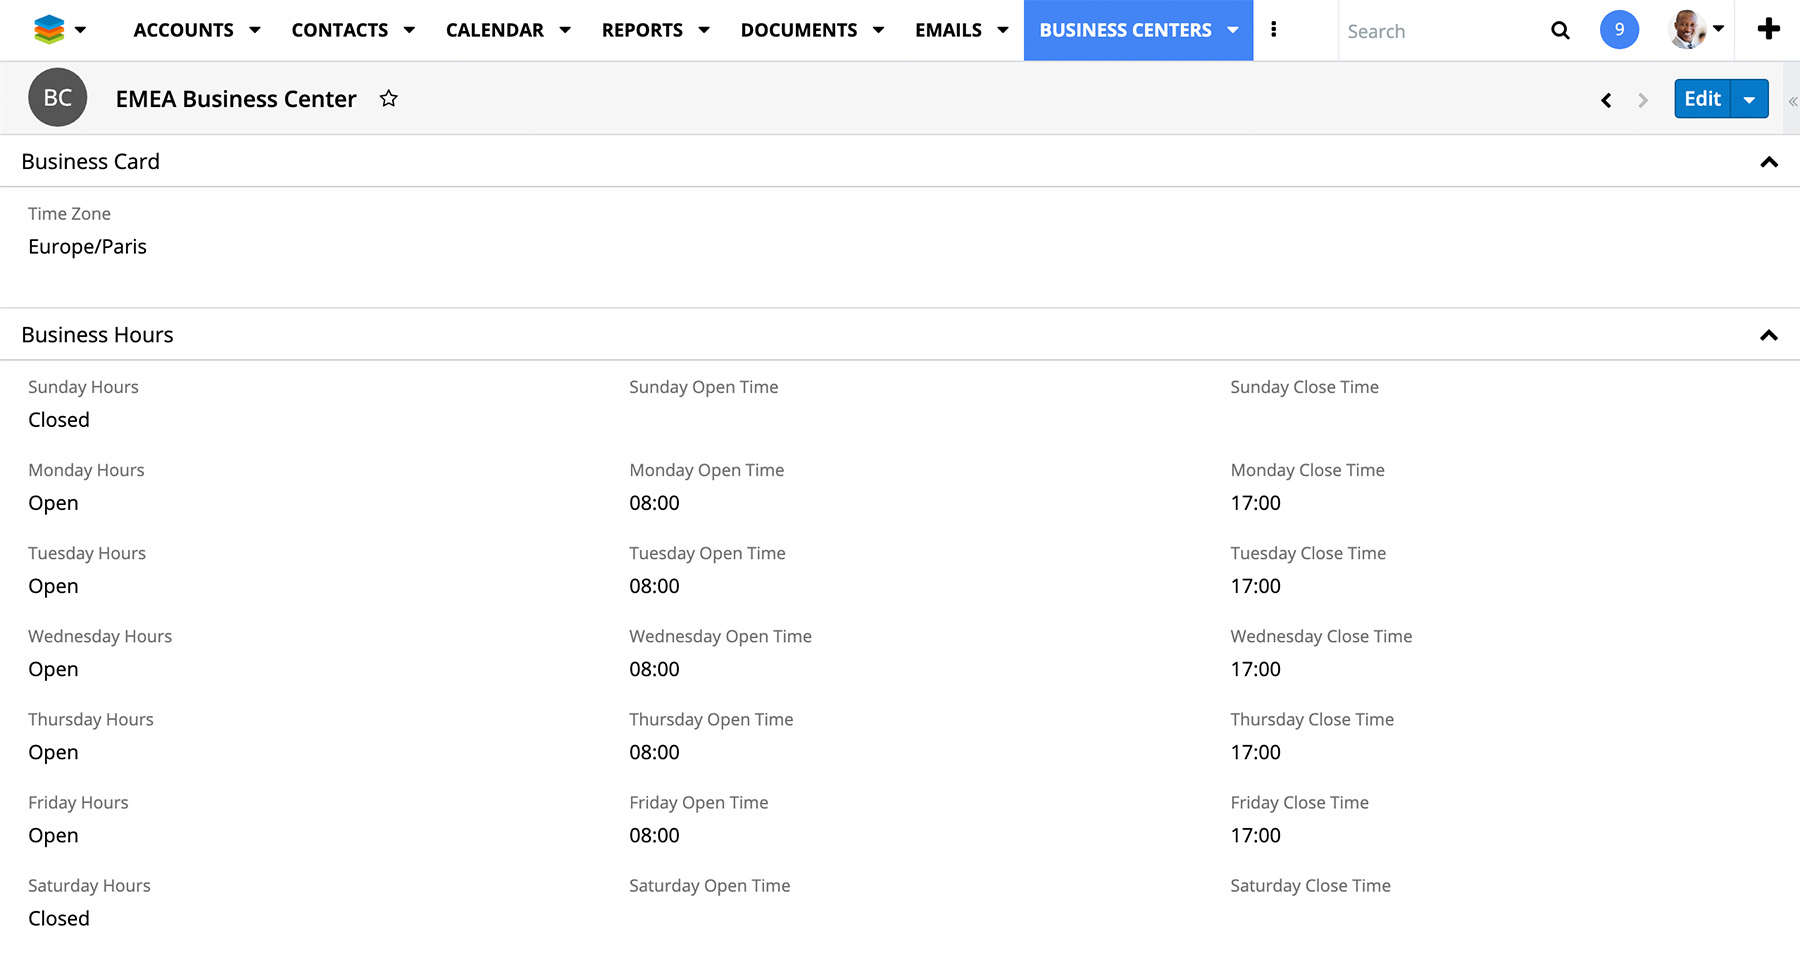Open the three-dot more modules menu
Viewport: 1800px width, 979px height.
(x=1273, y=30)
